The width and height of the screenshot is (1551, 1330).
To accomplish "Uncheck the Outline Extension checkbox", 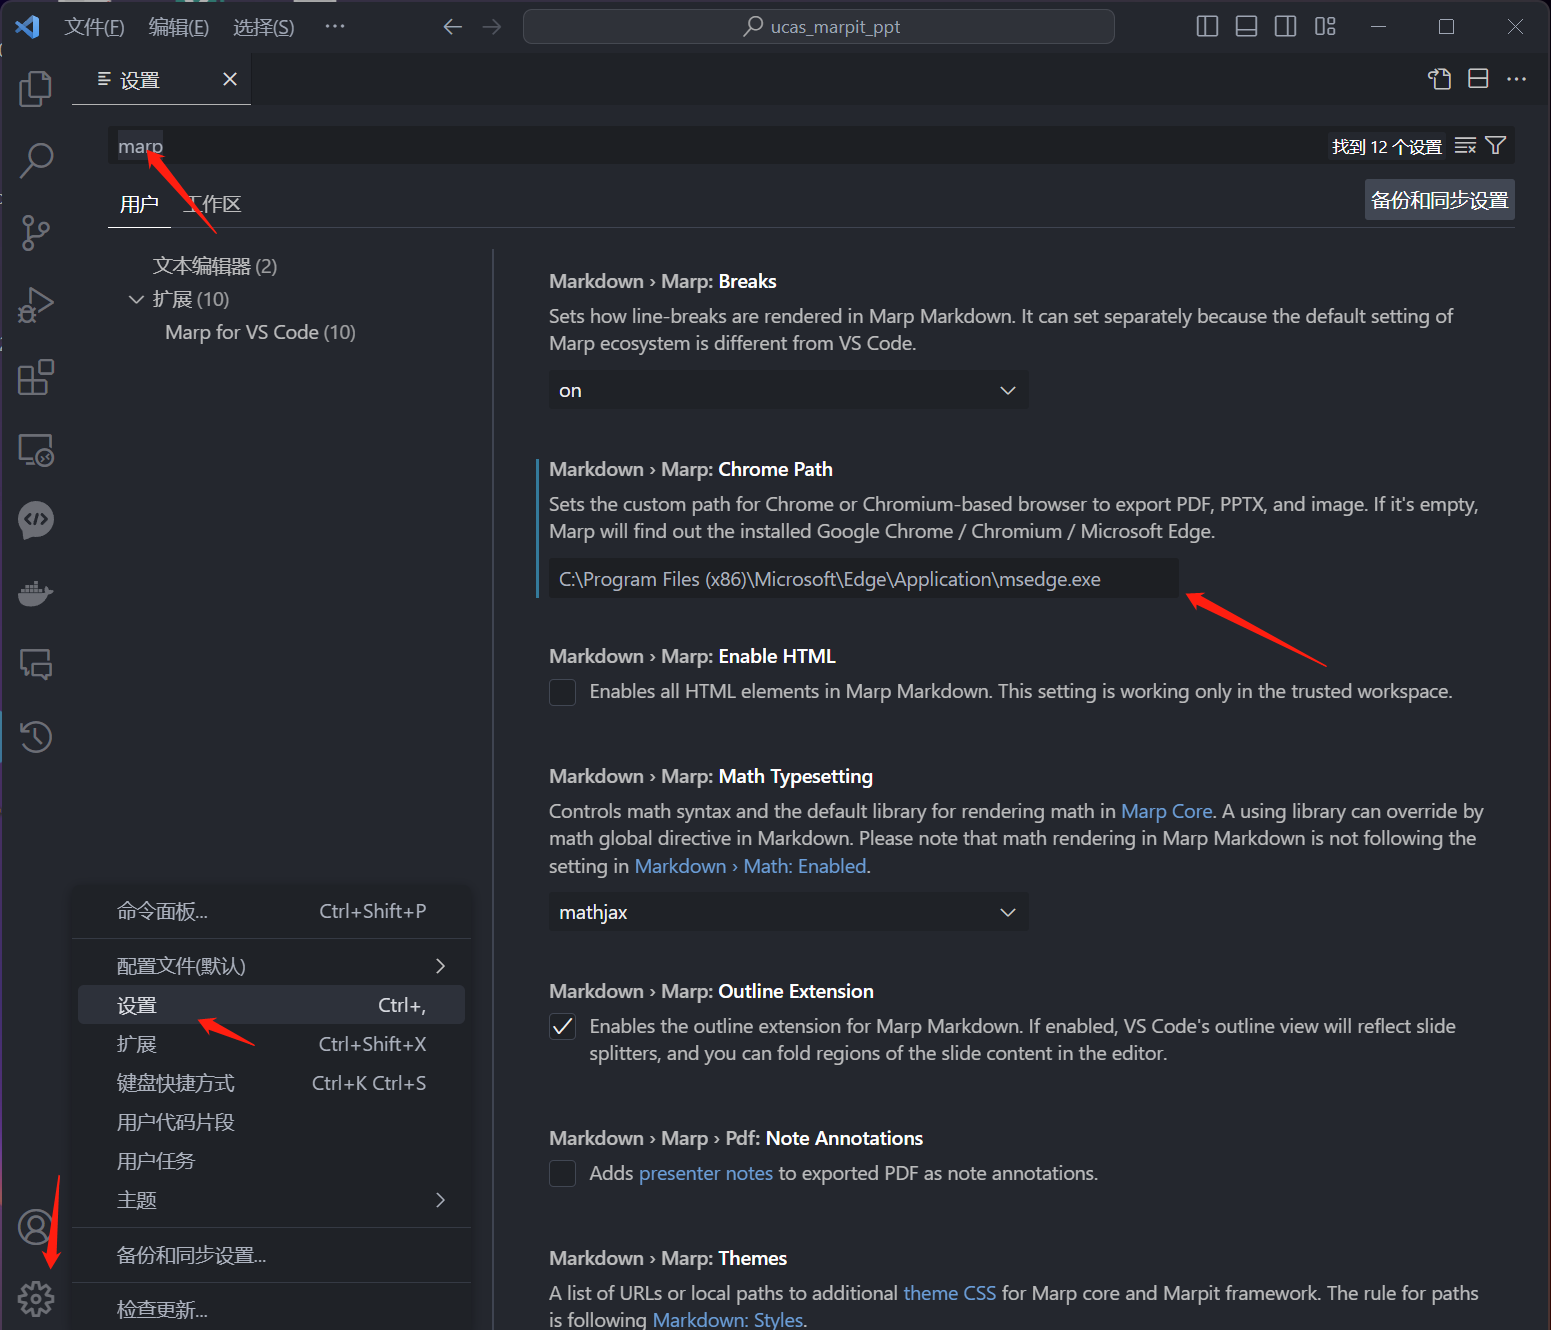I will (563, 1027).
